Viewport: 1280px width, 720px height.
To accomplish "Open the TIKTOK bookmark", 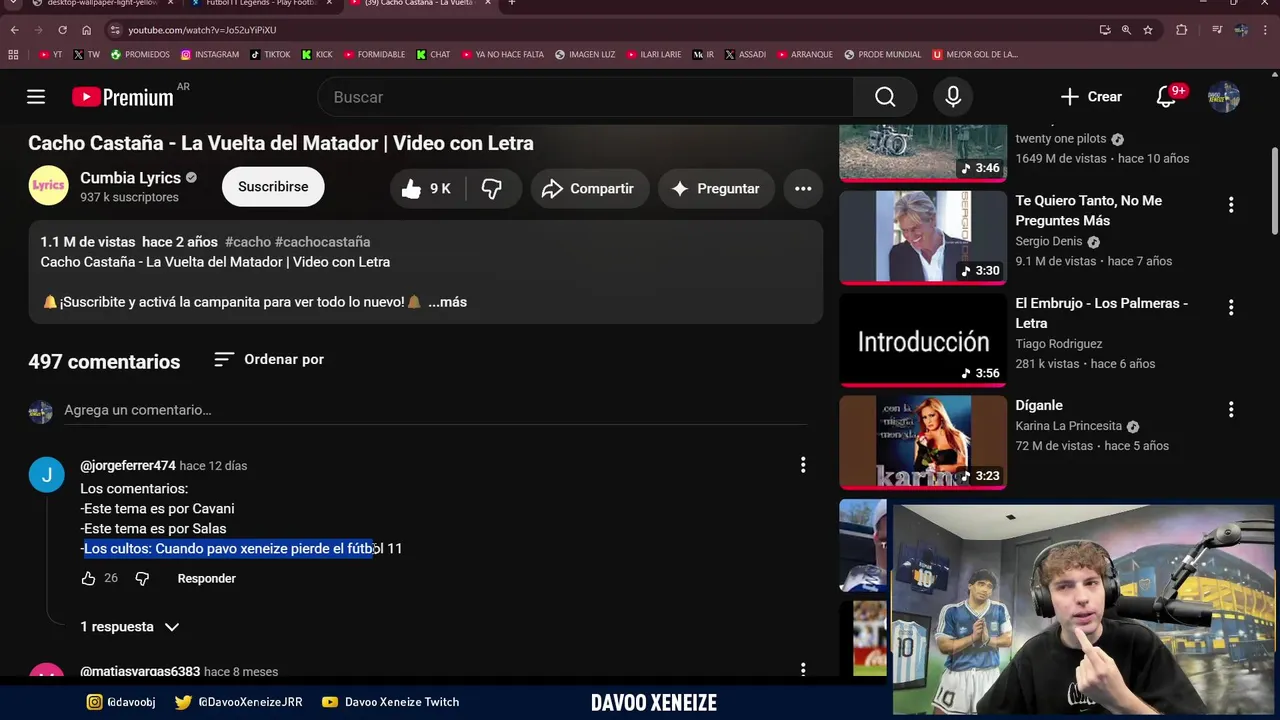I will pos(271,55).
